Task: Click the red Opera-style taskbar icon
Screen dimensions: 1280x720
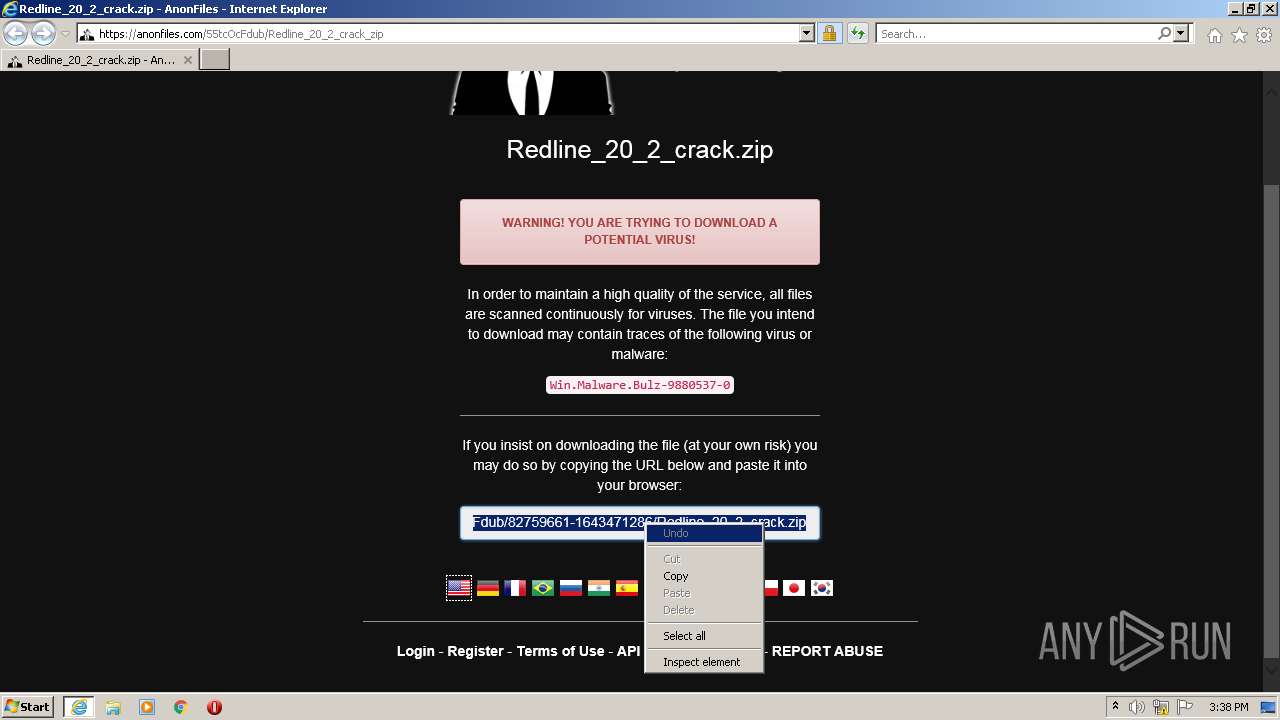Action: click(x=214, y=707)
